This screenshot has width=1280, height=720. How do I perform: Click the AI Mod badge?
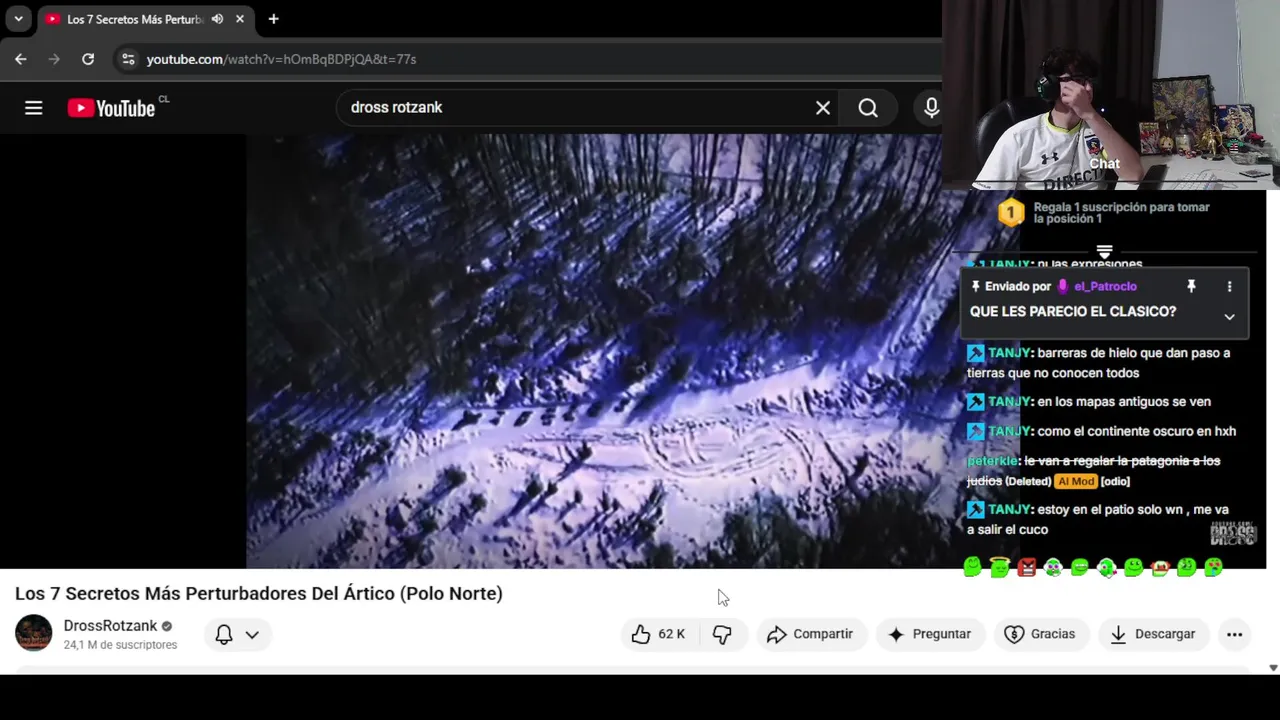coord(1076,481)
